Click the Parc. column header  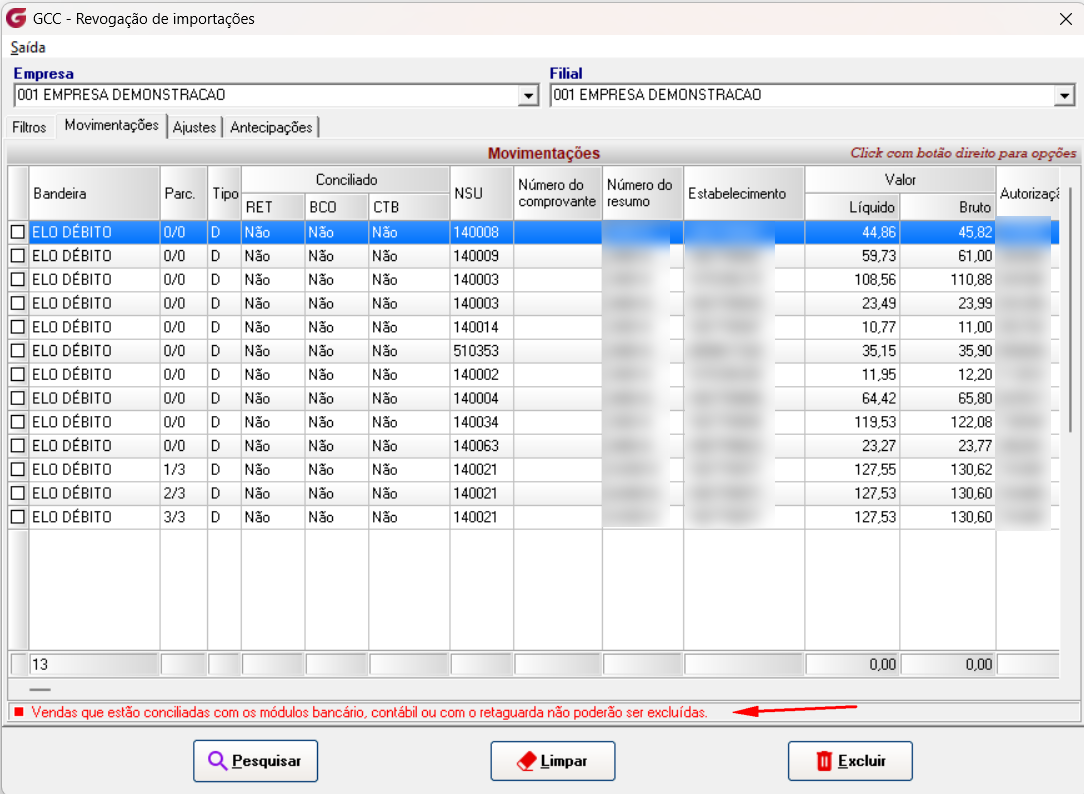(183, 193)
